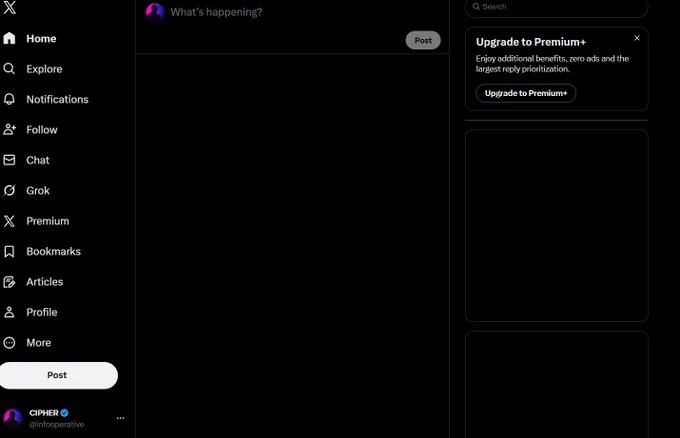680x438 pixels.
Task: Click the search magnifier icon
Action: [476, 7]
